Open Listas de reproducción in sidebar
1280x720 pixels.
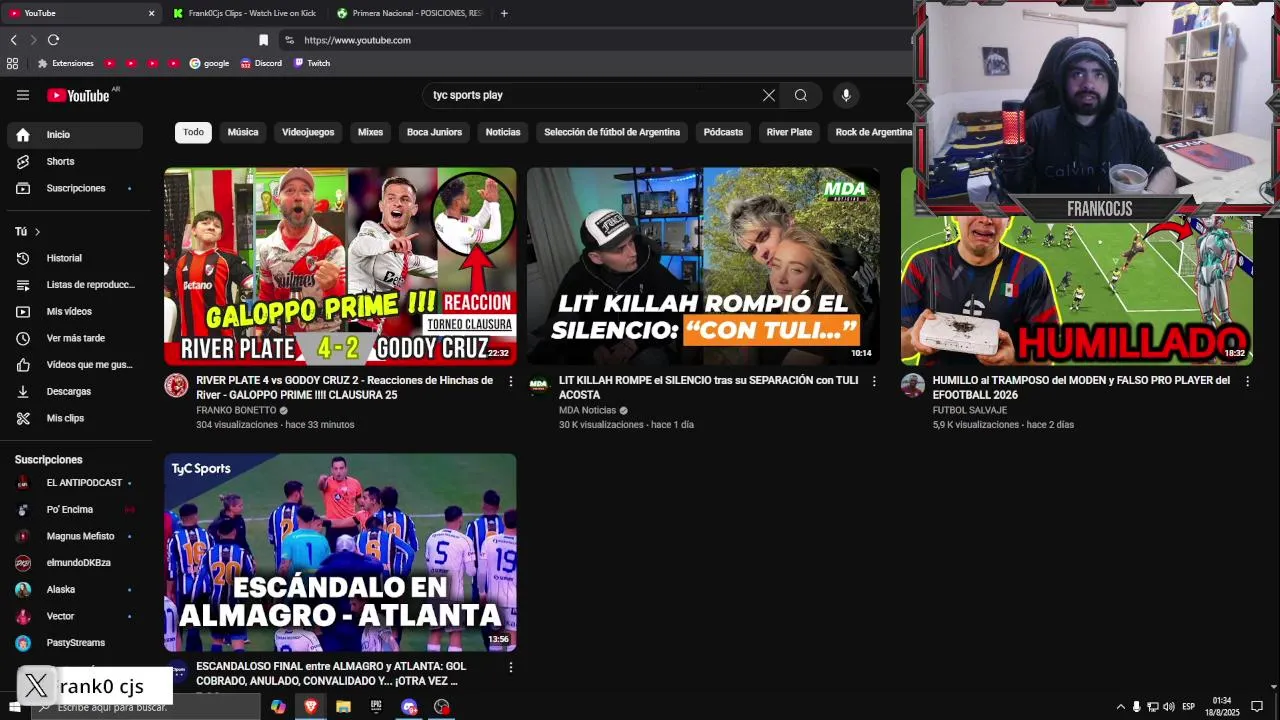(74, 285)
